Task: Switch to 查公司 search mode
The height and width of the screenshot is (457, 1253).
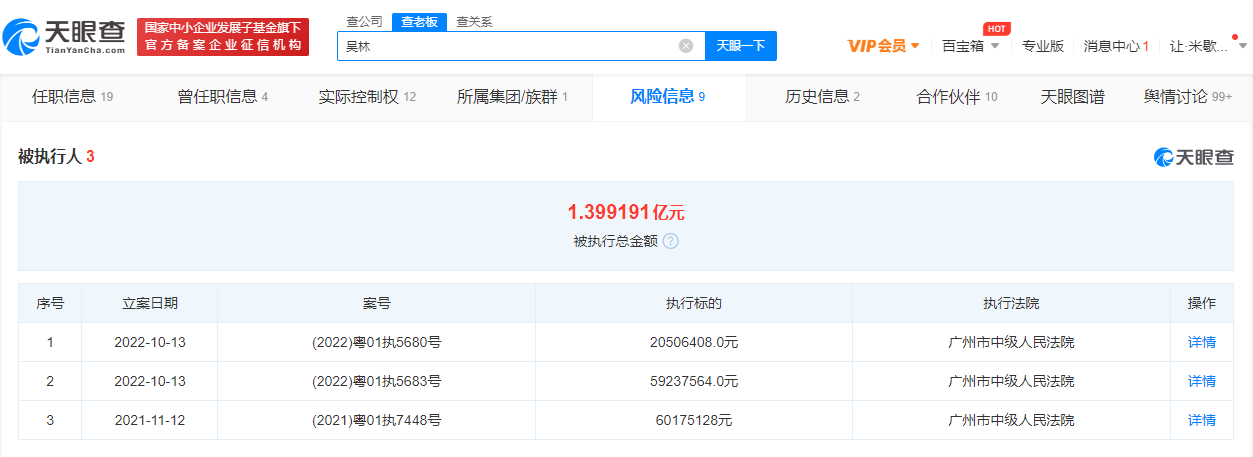Action: coord(364,21)
